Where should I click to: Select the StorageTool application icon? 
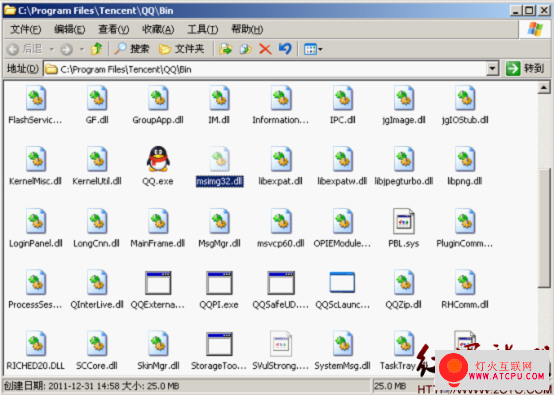point(219,344)
